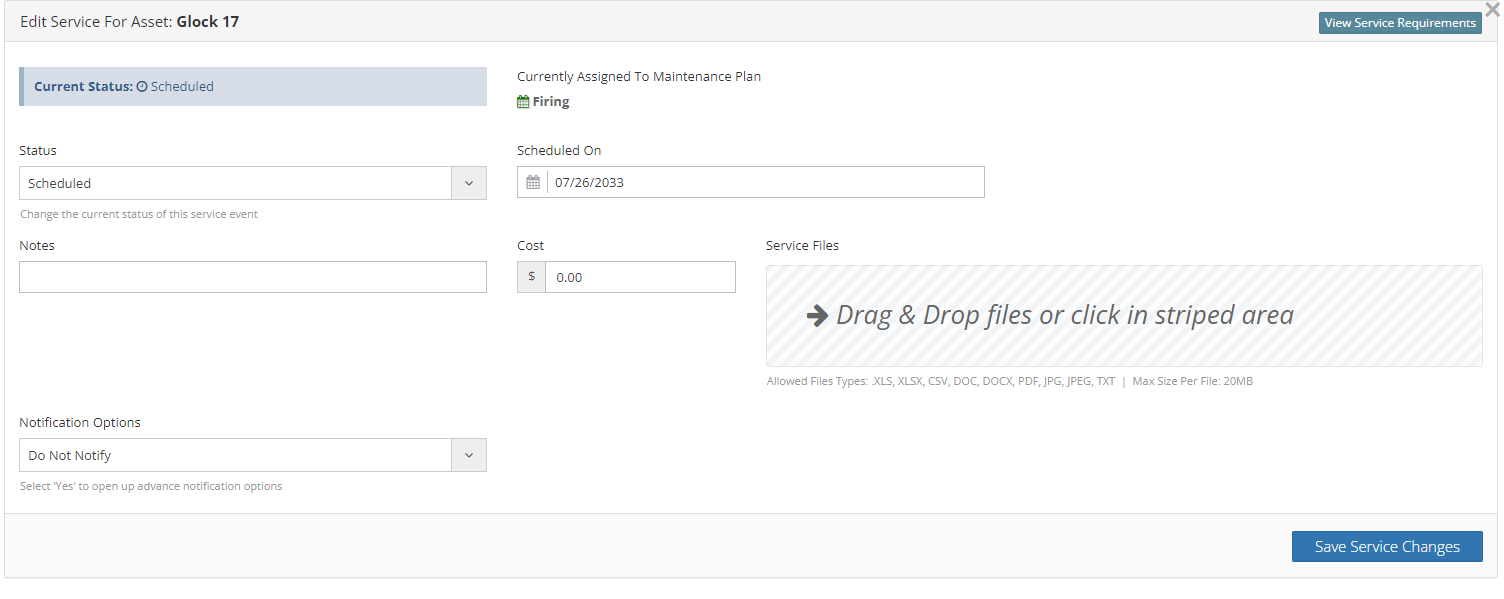Click the calendar icon beside the scheduled date
The image size is (1504, 599).
pos(533,182)
